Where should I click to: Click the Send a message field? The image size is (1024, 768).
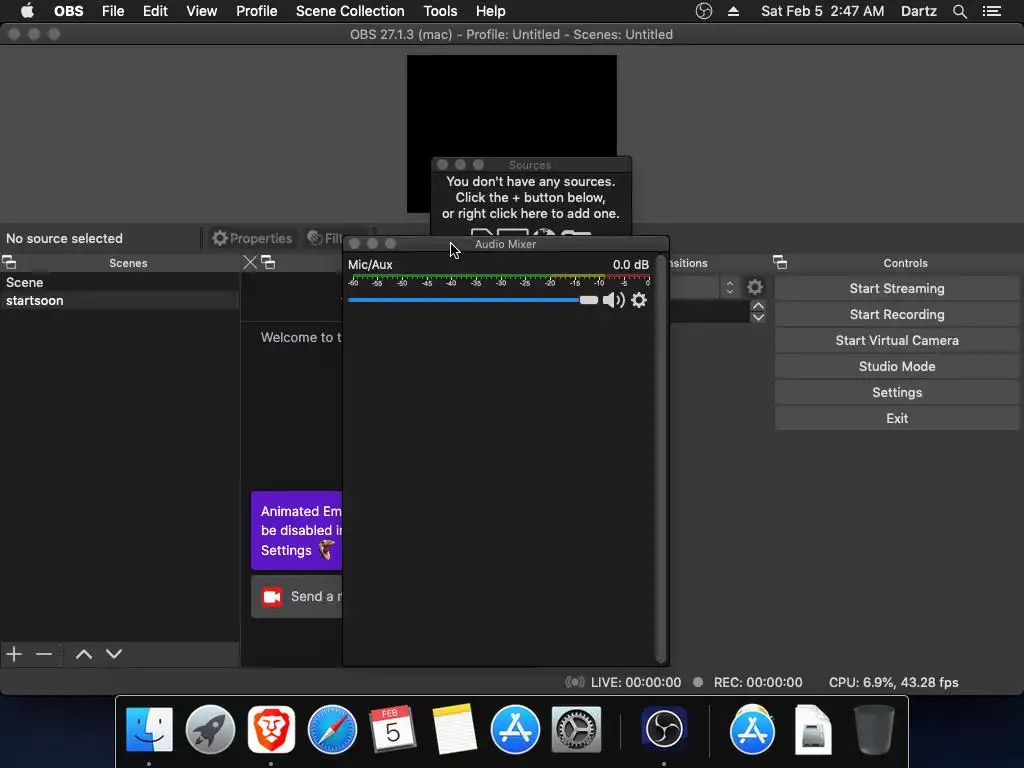(297, 596)
